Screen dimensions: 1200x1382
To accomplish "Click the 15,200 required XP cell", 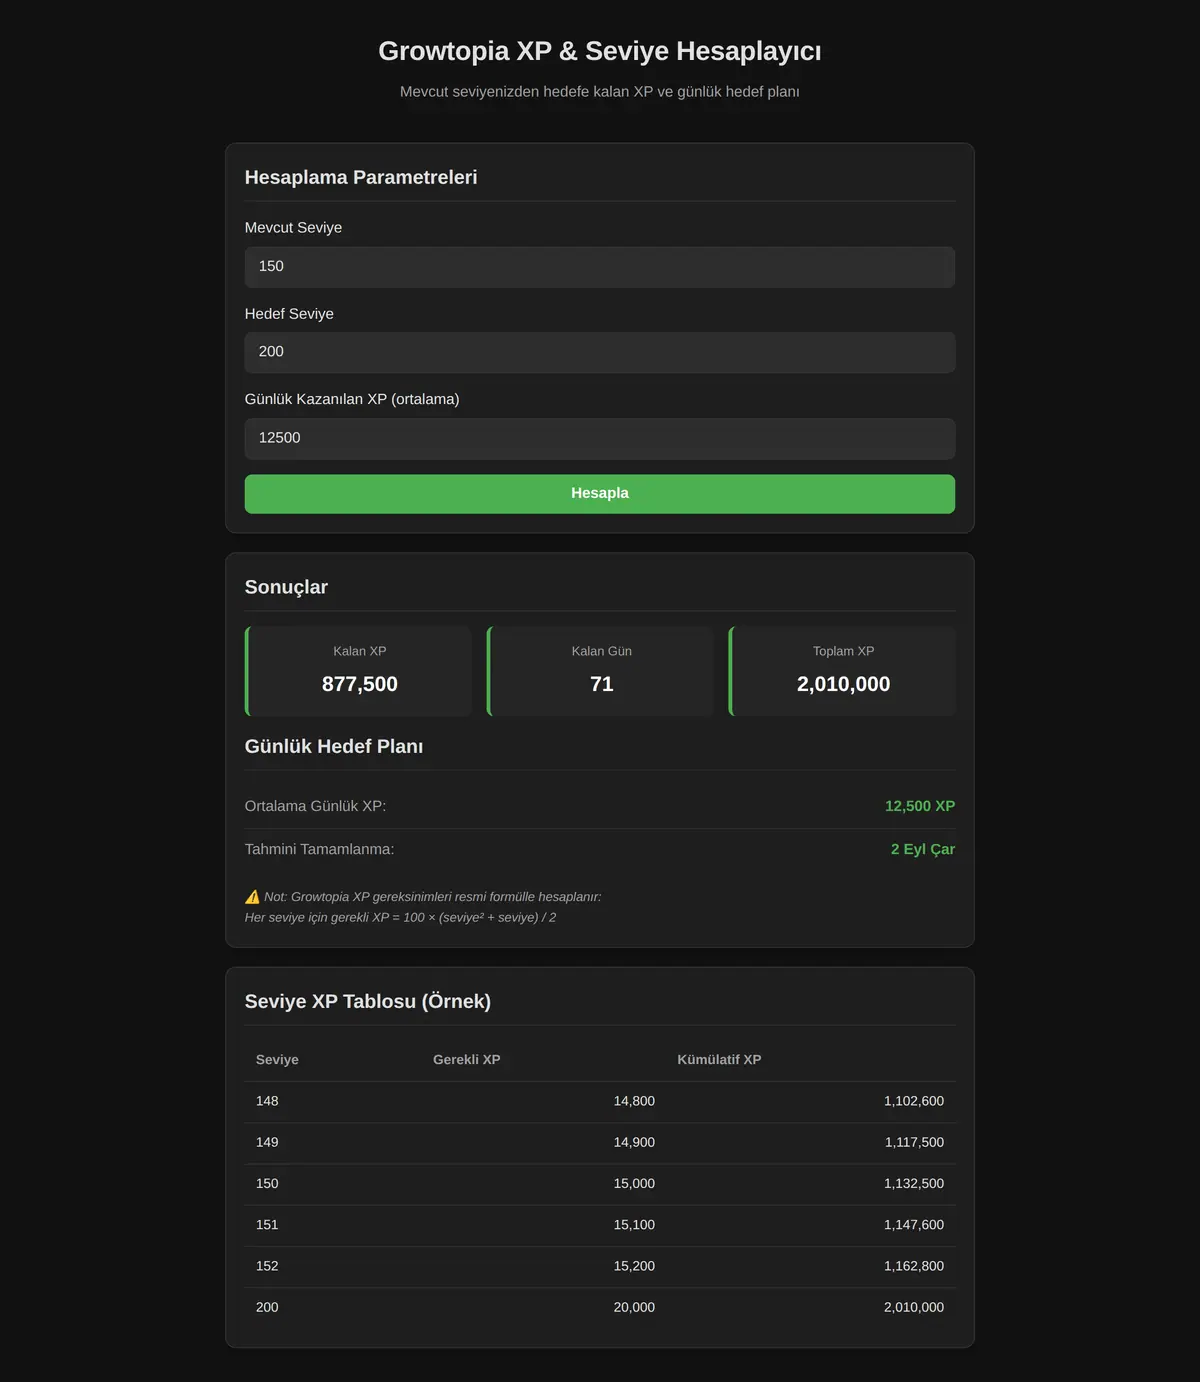I will pyautogui.click(x=634, y=1266).
